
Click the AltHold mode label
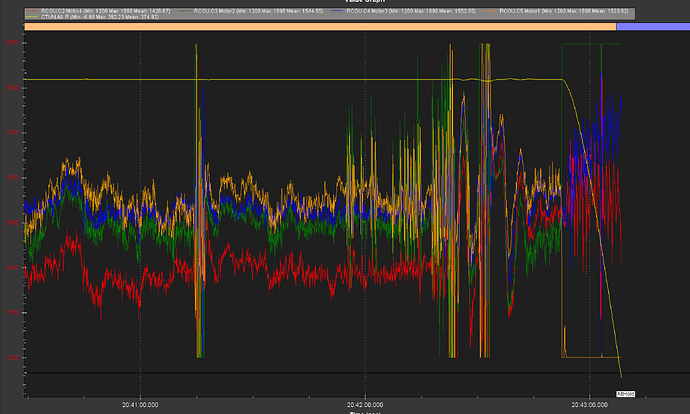pyautogui.click(x=627, y=394)
